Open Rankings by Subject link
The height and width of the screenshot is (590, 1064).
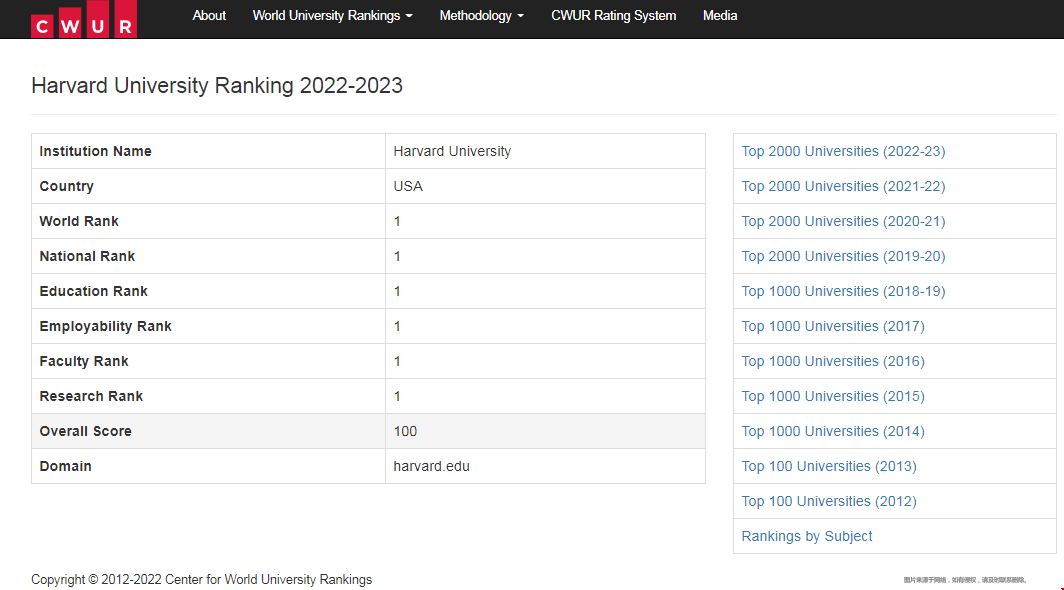click(807, 536)
